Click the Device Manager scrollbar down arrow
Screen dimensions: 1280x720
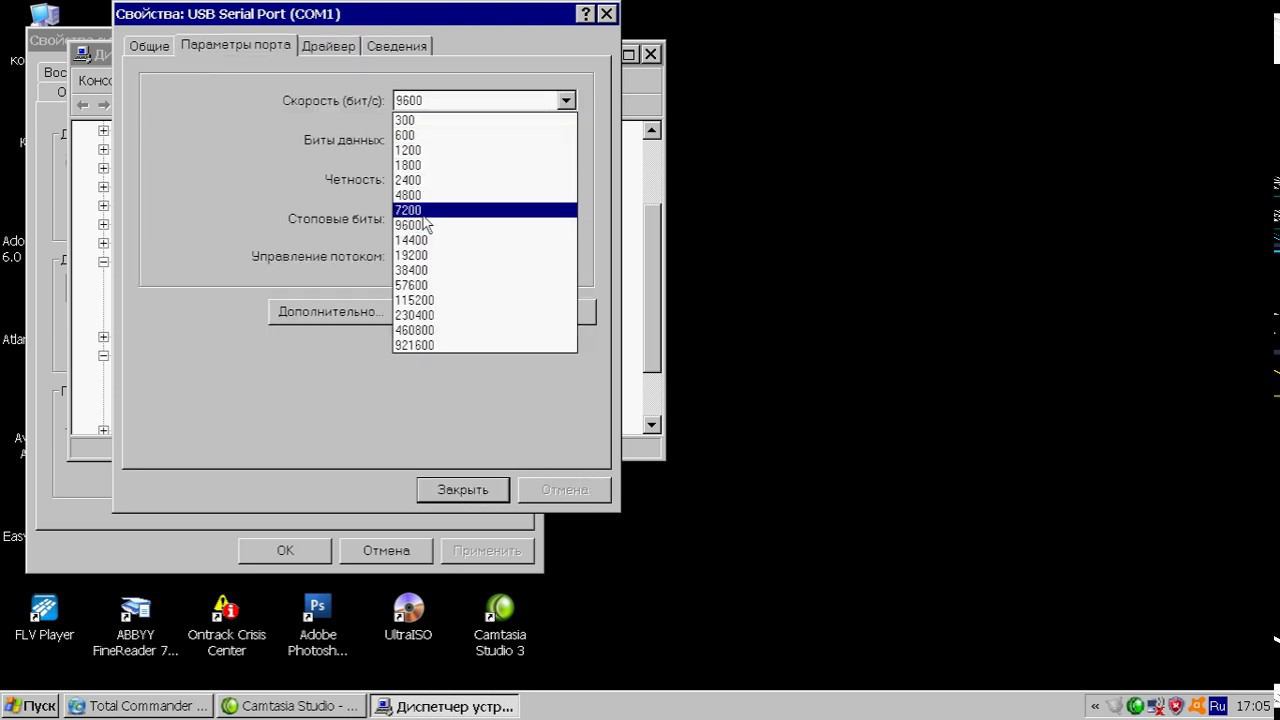point(652,425)
